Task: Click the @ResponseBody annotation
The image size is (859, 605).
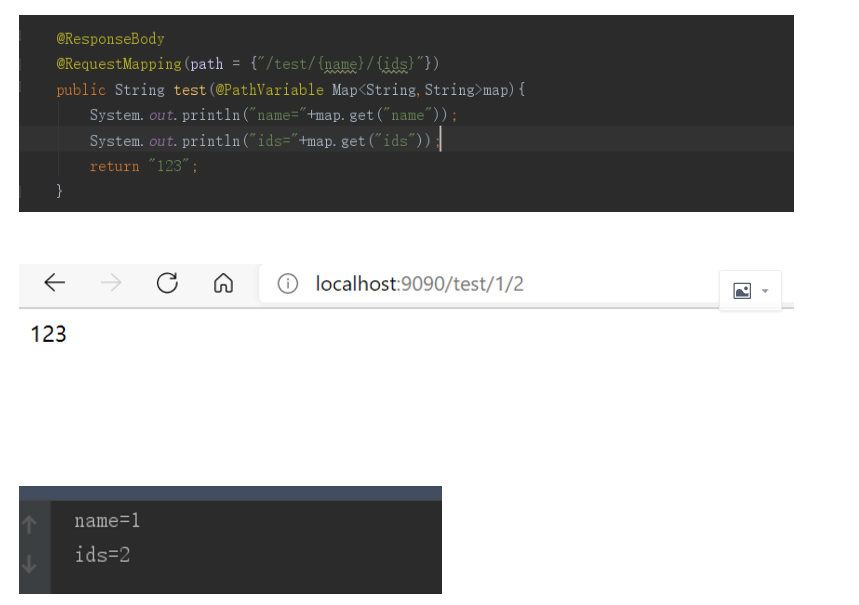Action: point(110,39)
